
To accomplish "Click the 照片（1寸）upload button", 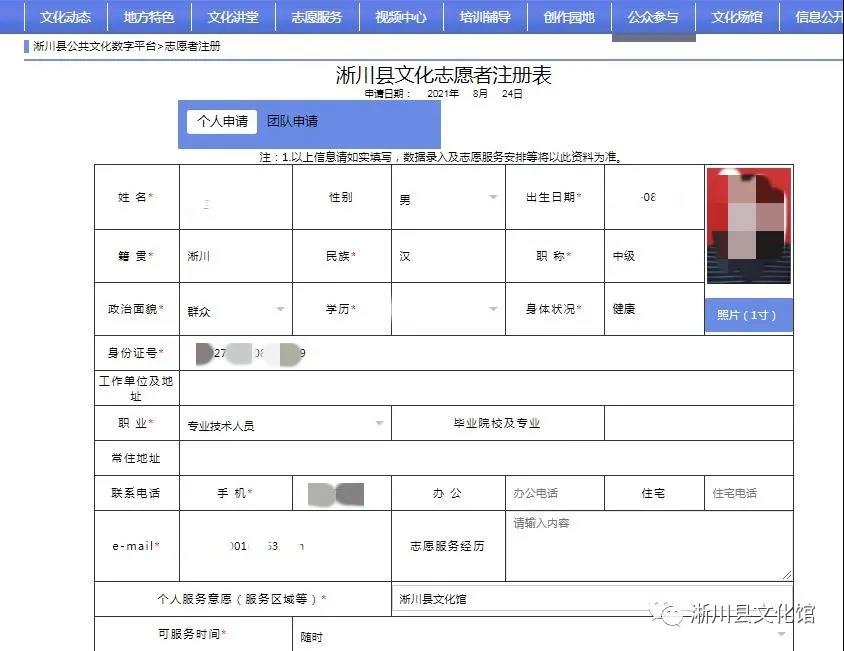I will 748,315.
